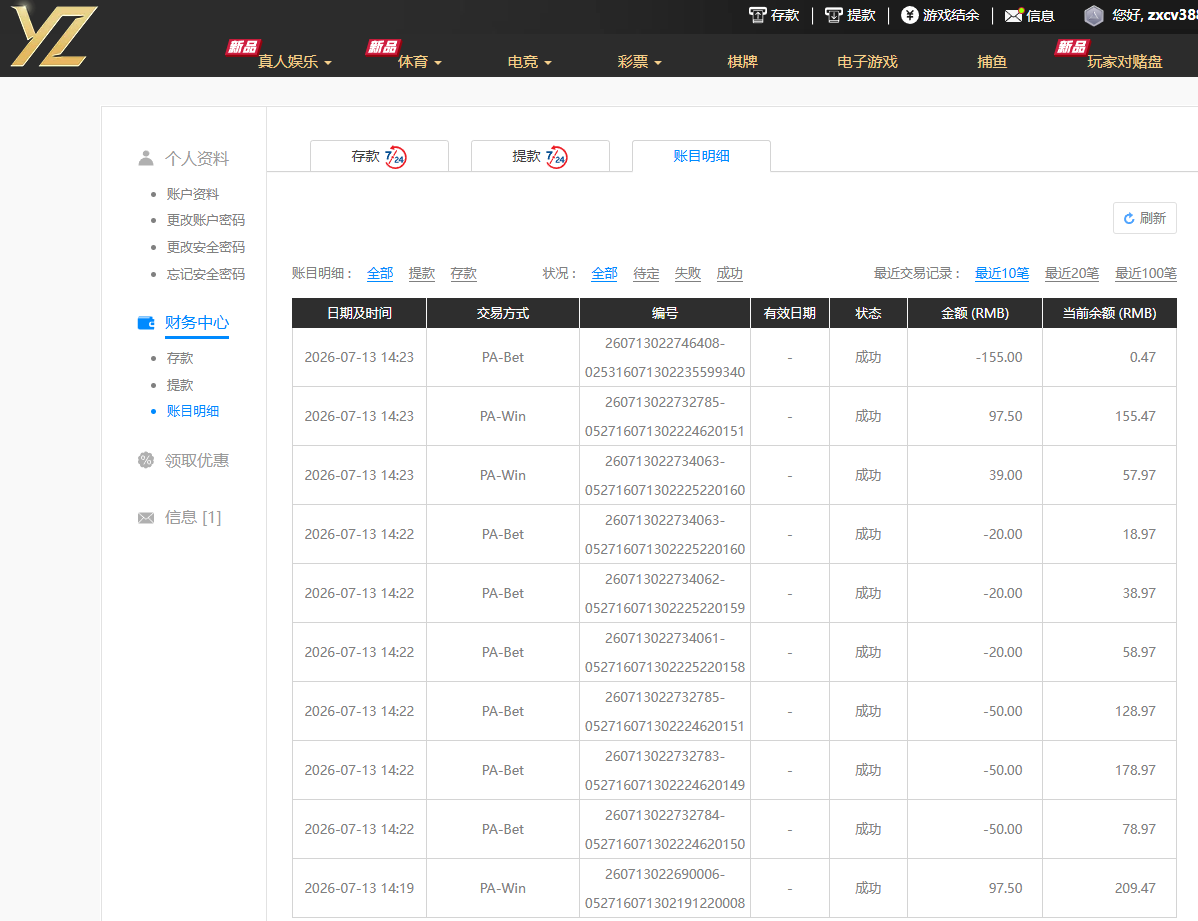Click the username 您好, zxcv38 text
This screenshot has height=921, width=1198.
(1154, 15)
